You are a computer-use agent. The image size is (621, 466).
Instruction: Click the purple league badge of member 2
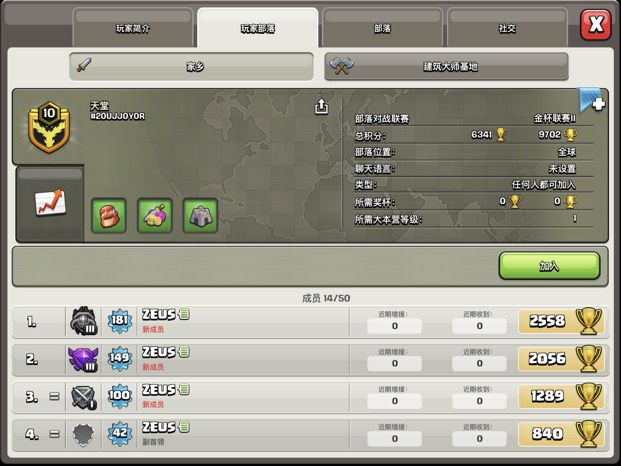[83, 359]
